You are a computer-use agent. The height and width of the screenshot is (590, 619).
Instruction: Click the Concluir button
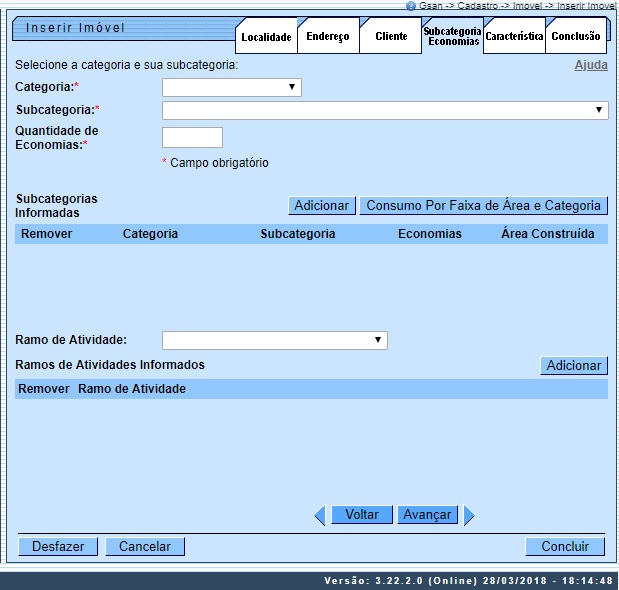point(565,547)
